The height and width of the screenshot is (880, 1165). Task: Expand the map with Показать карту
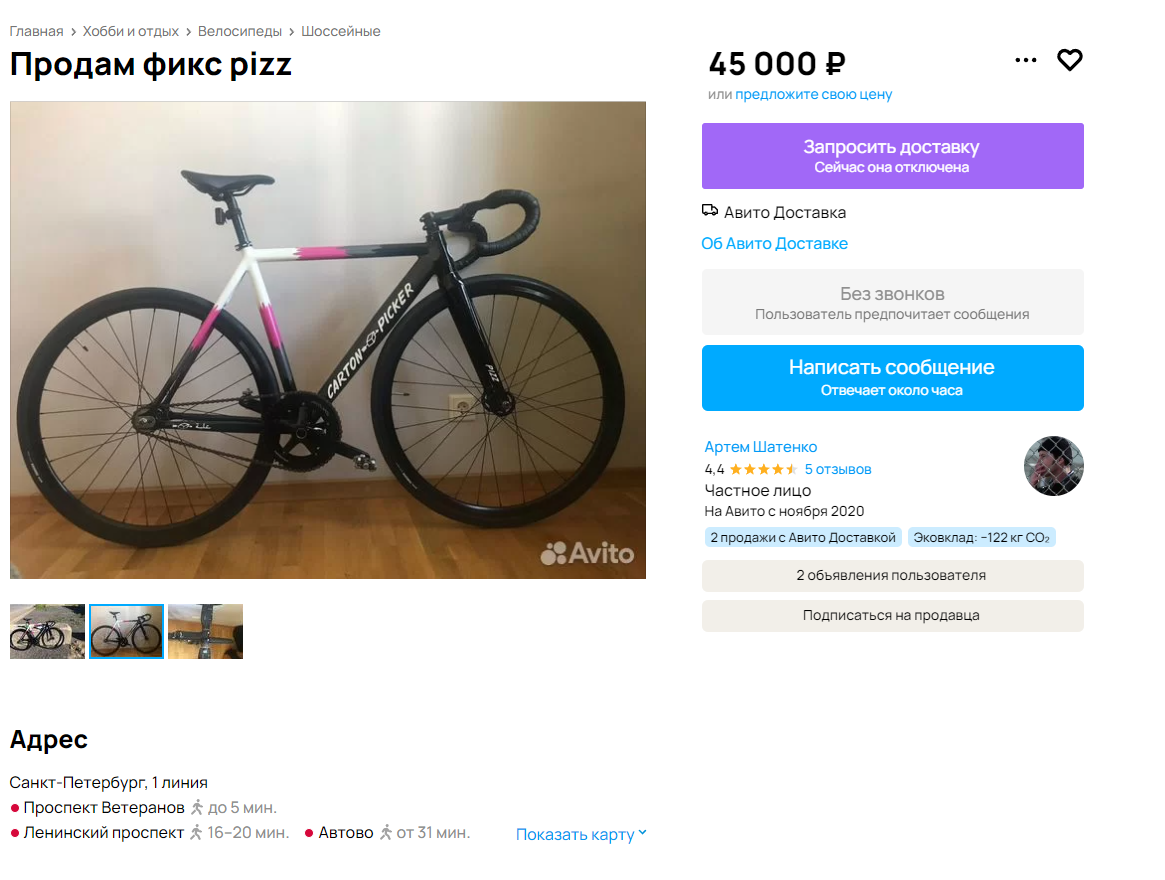[x=581, y=835]
